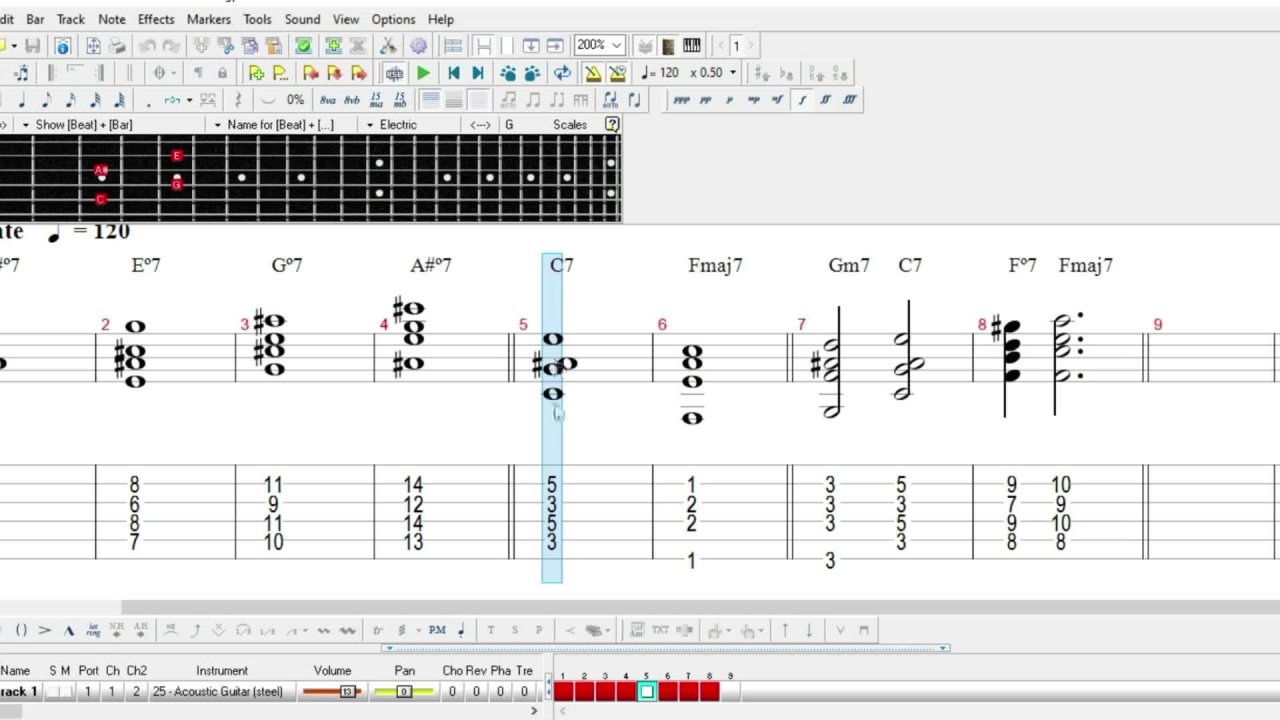The height and width of the screenshot is (720, 1280).
Task: Click the Acoustic Guitar (steel) instrument field
Action: 222,692
